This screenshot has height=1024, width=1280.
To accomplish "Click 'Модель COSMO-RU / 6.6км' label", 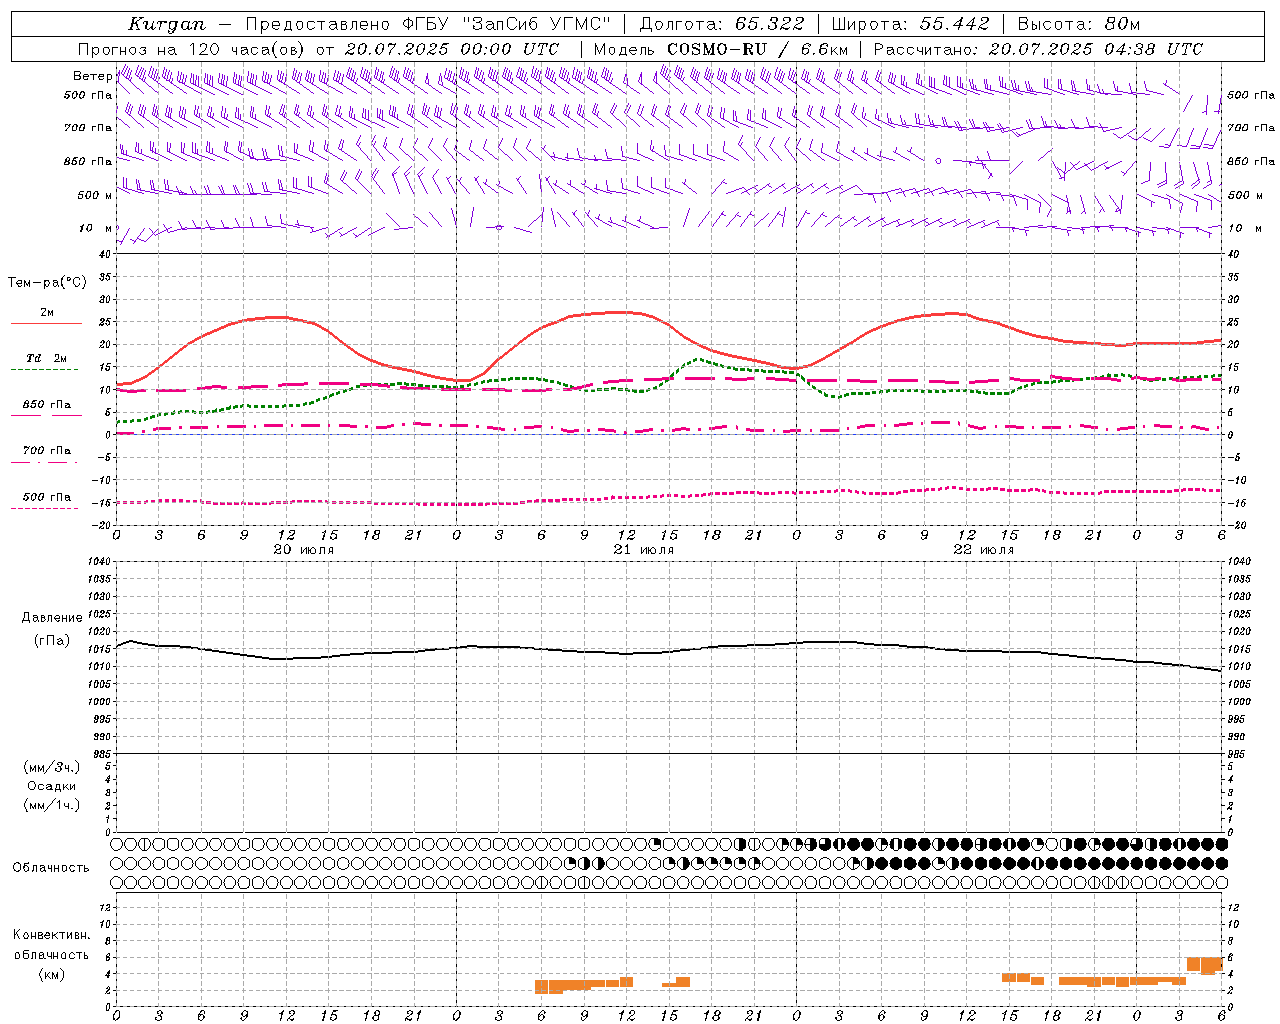I will coord(721,49).
